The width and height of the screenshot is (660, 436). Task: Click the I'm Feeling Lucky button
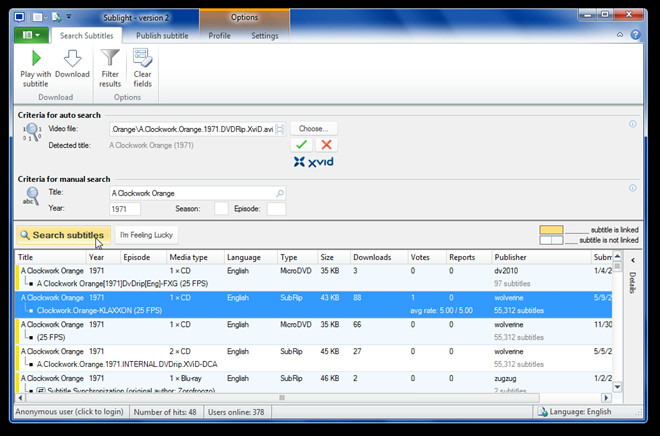tap(146, 235)
